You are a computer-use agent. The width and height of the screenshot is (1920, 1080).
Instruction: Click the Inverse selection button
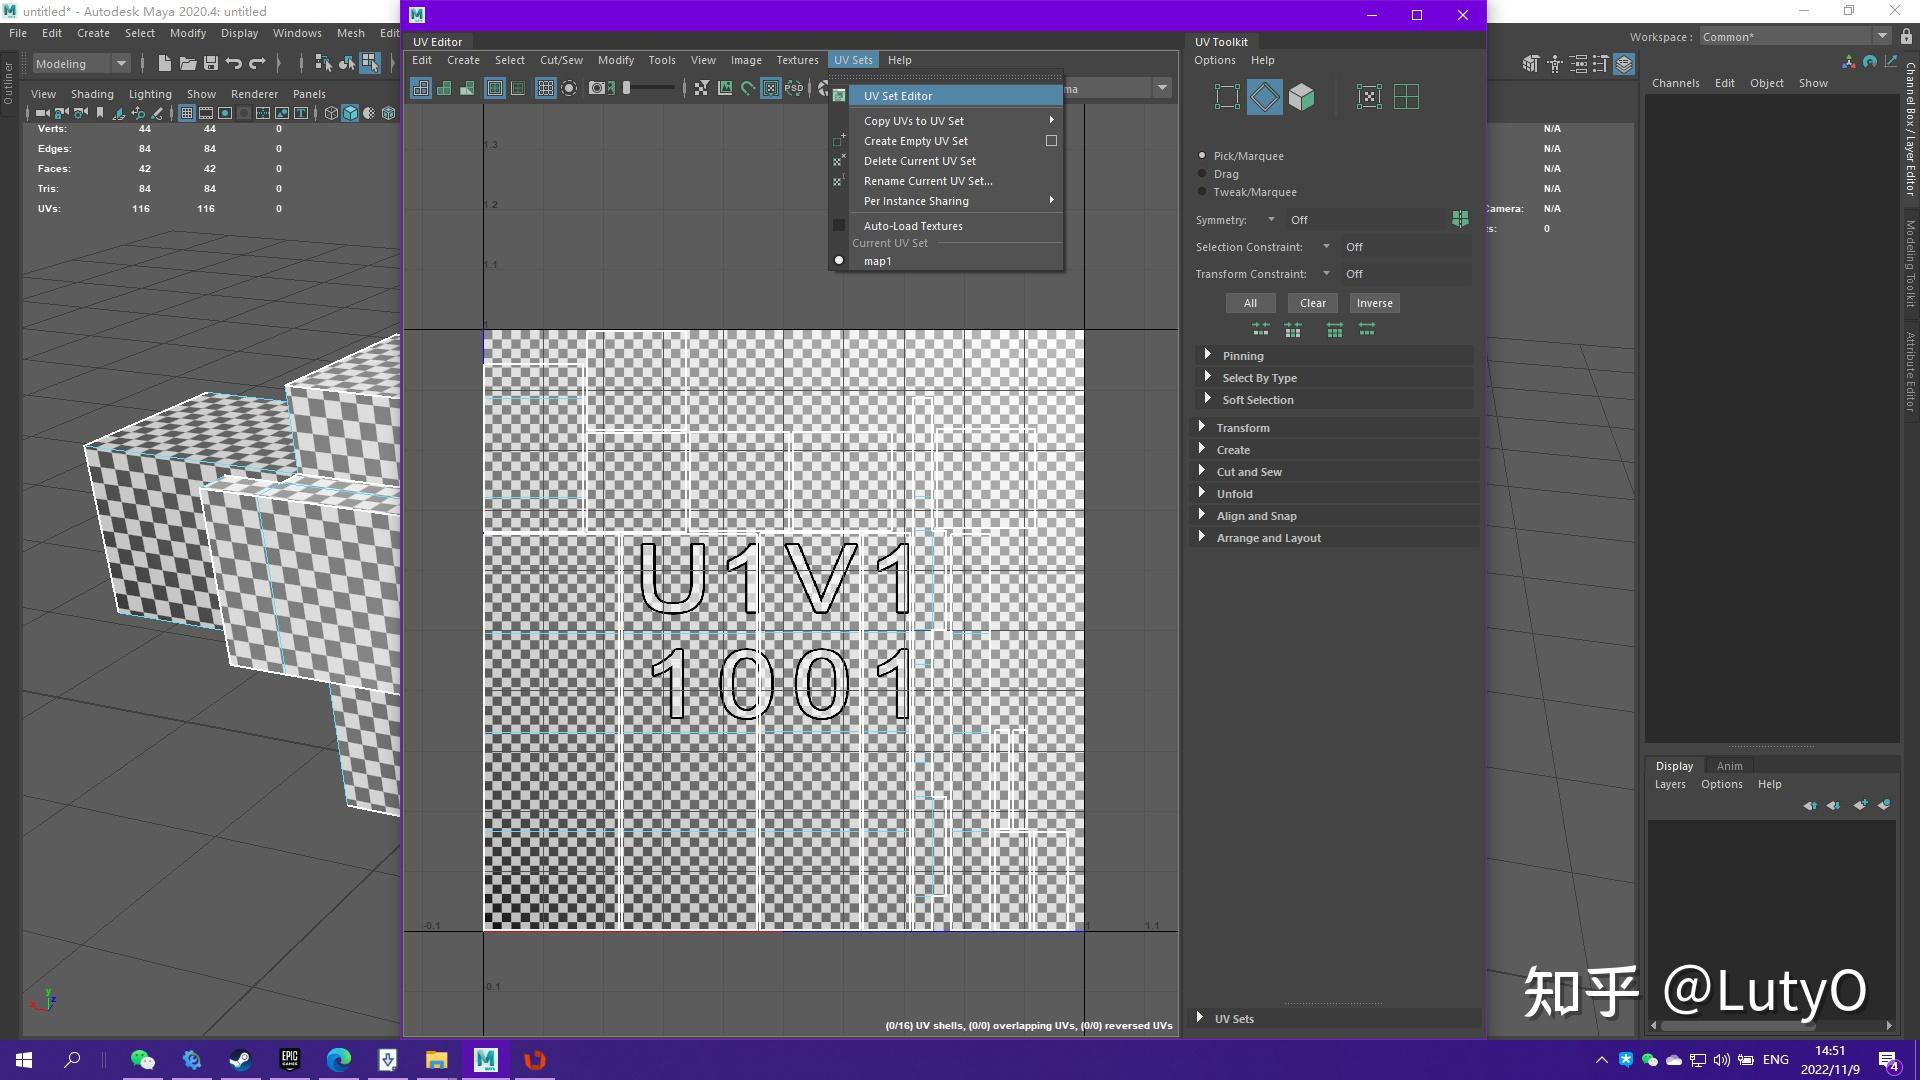point(1375,303)
